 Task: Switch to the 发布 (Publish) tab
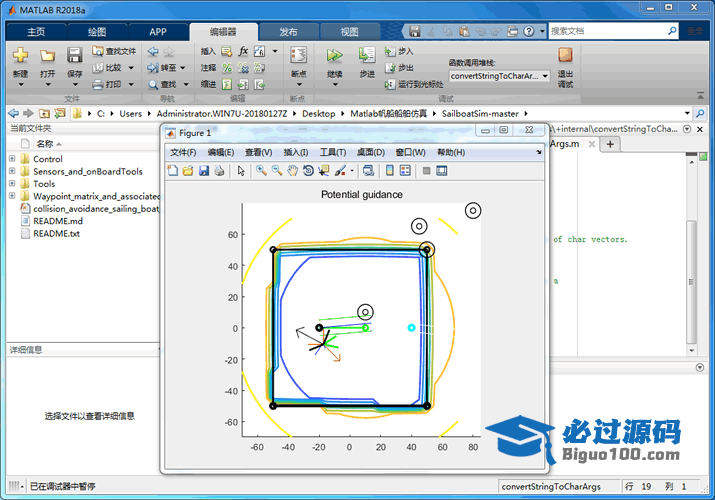point(288,31)
